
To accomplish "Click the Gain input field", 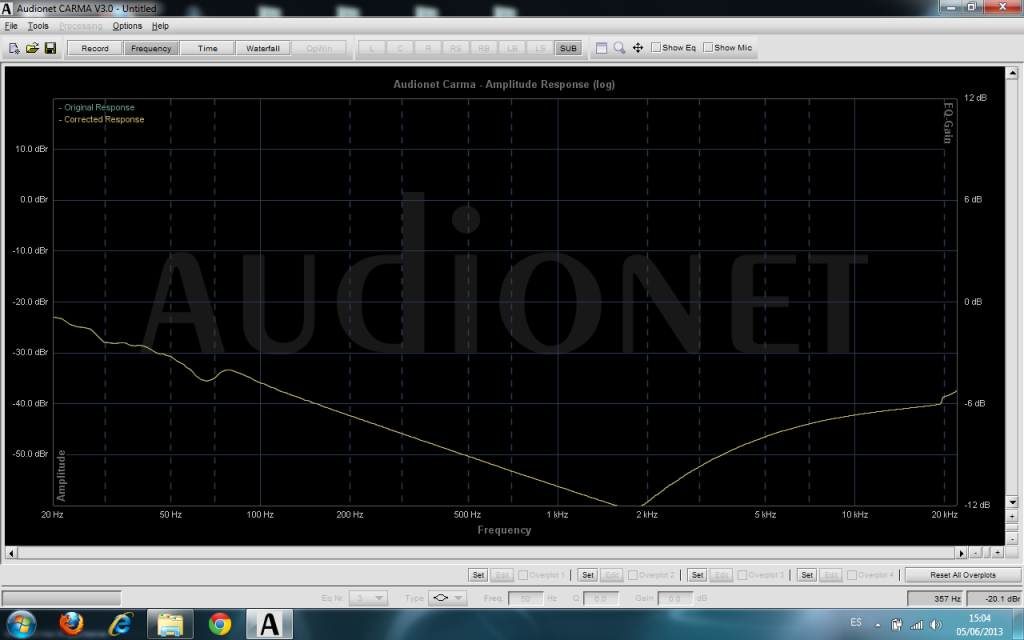I will click(675, 598).
